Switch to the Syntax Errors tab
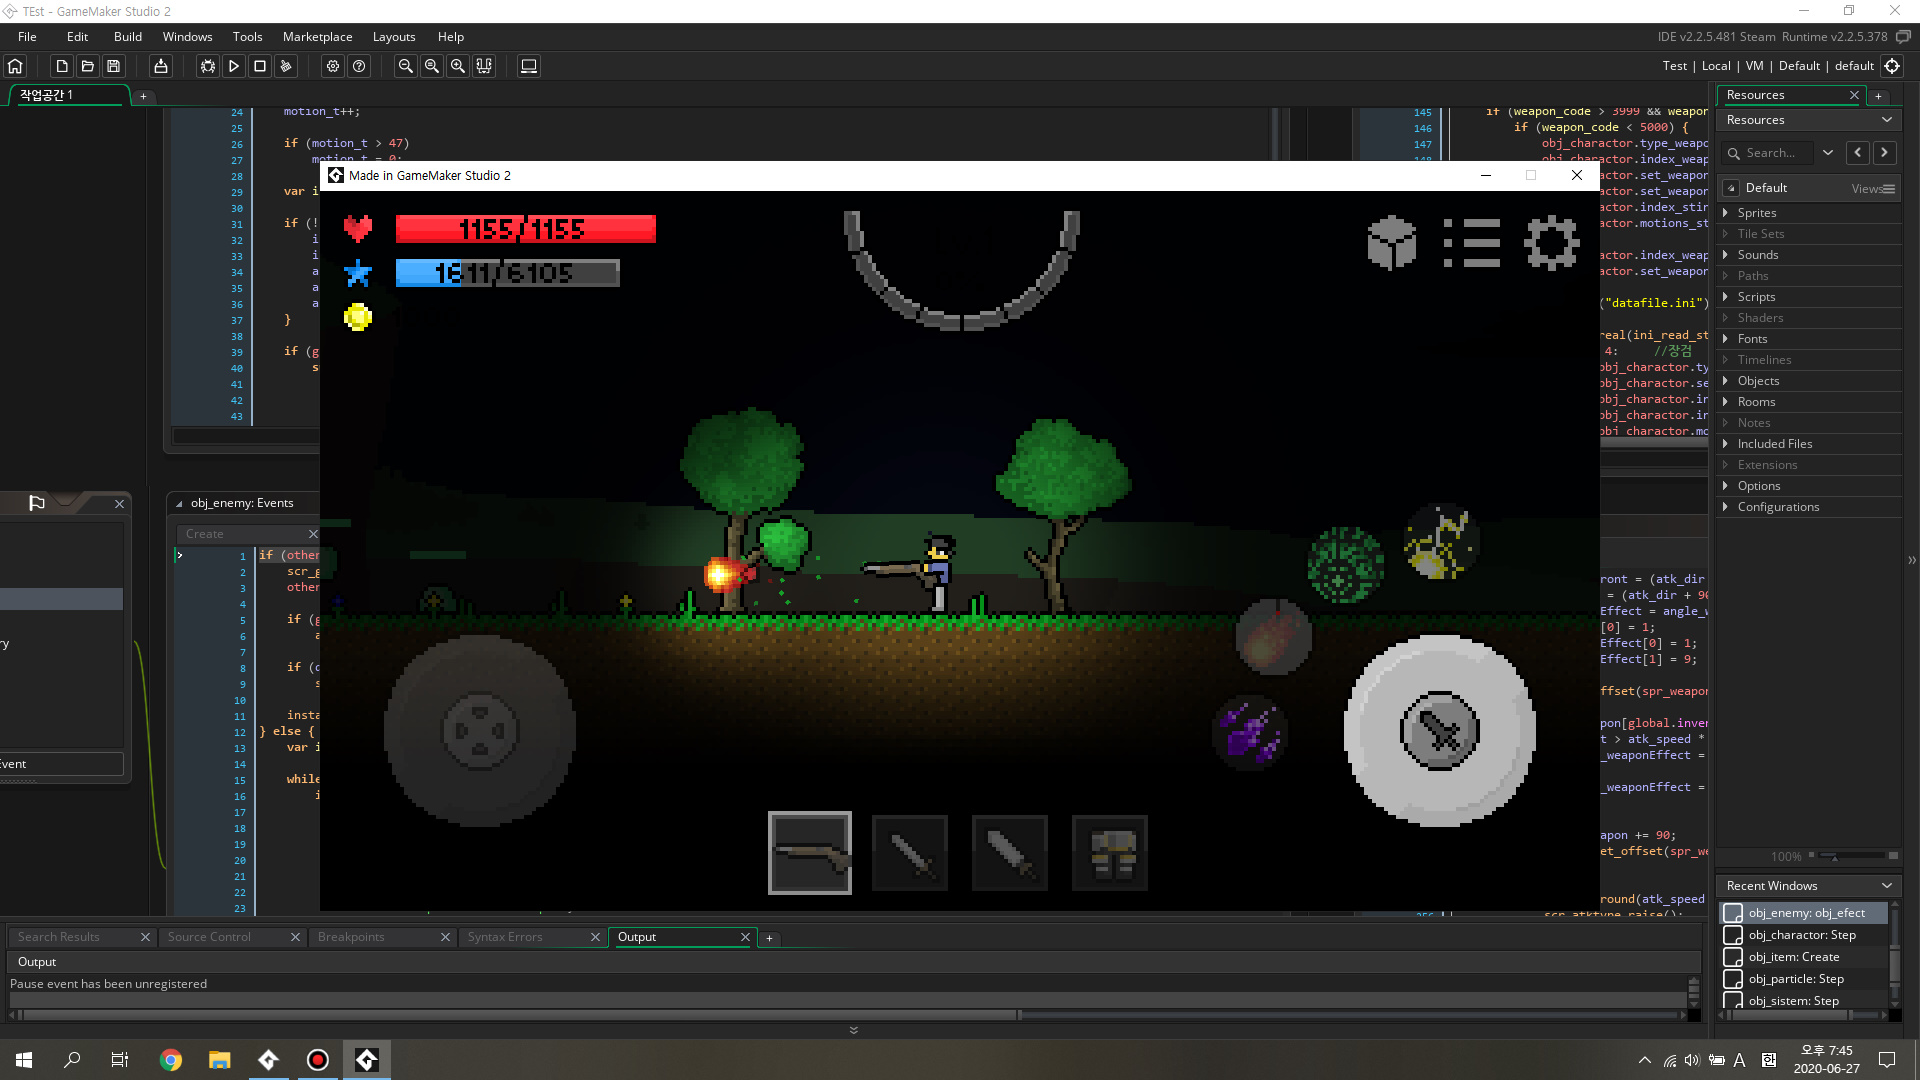Image resolution: width=1920 pixels, height=1080 pixels. (x=505, y=937)
